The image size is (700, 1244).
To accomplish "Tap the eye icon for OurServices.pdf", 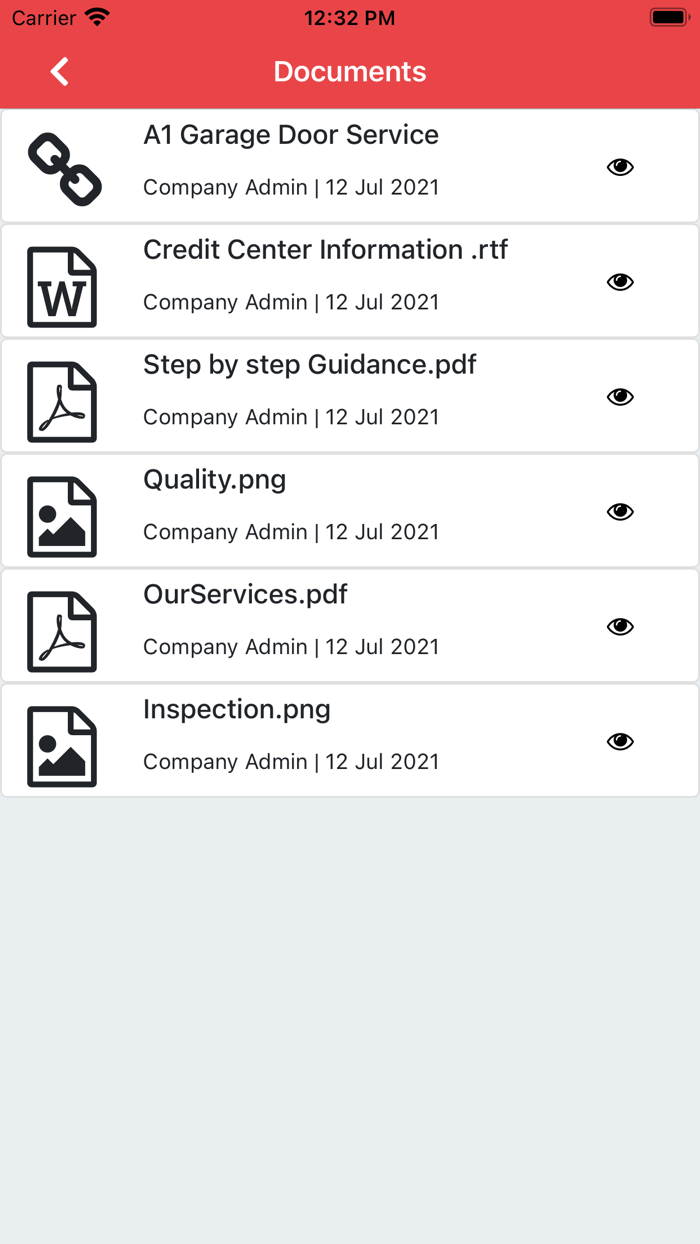I will point(620,627).
